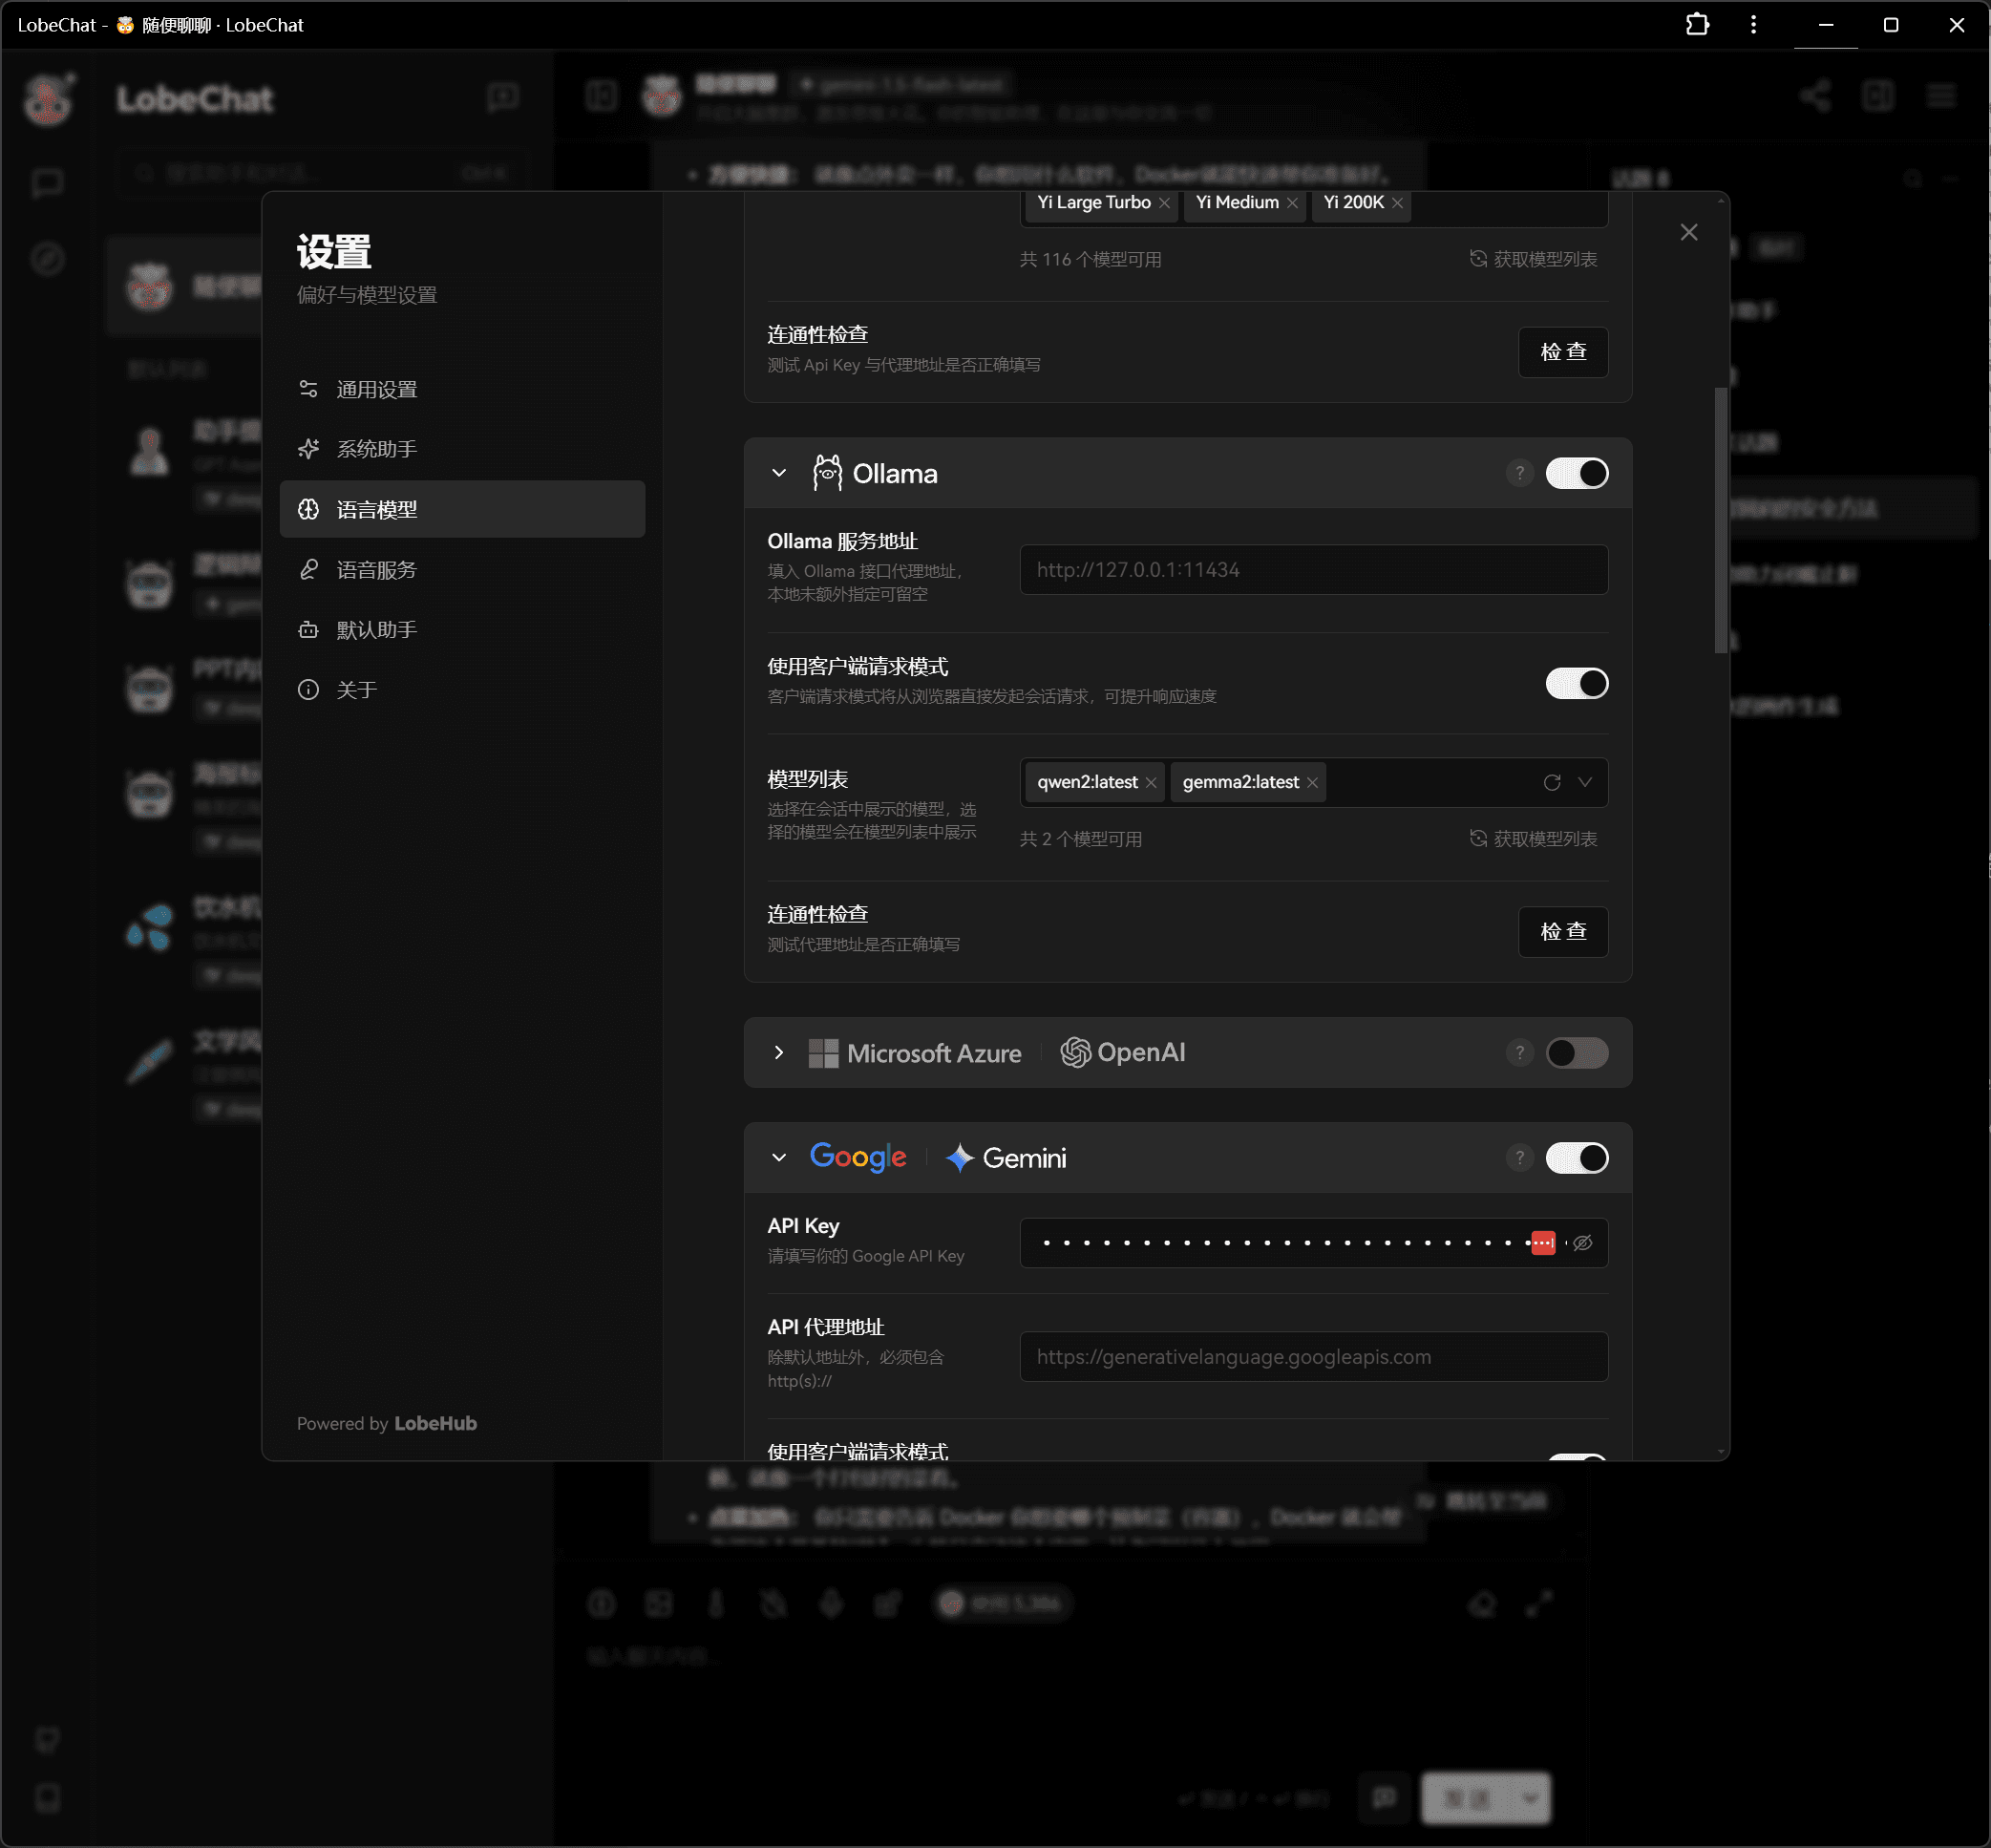Enable the Microsoft Azure OpenAI switch
Viewport: 1991px width, 1848px height.
1576,1053
